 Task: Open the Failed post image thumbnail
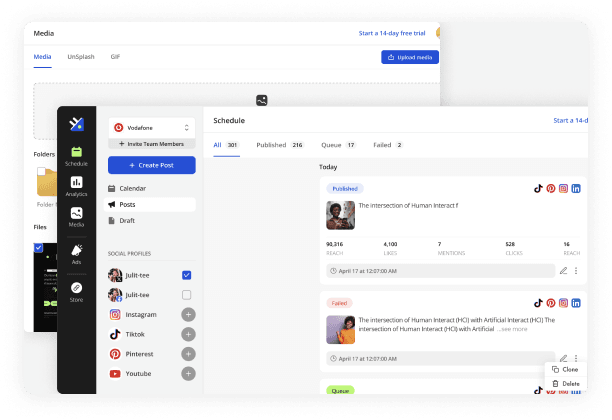tap(340, 330)
